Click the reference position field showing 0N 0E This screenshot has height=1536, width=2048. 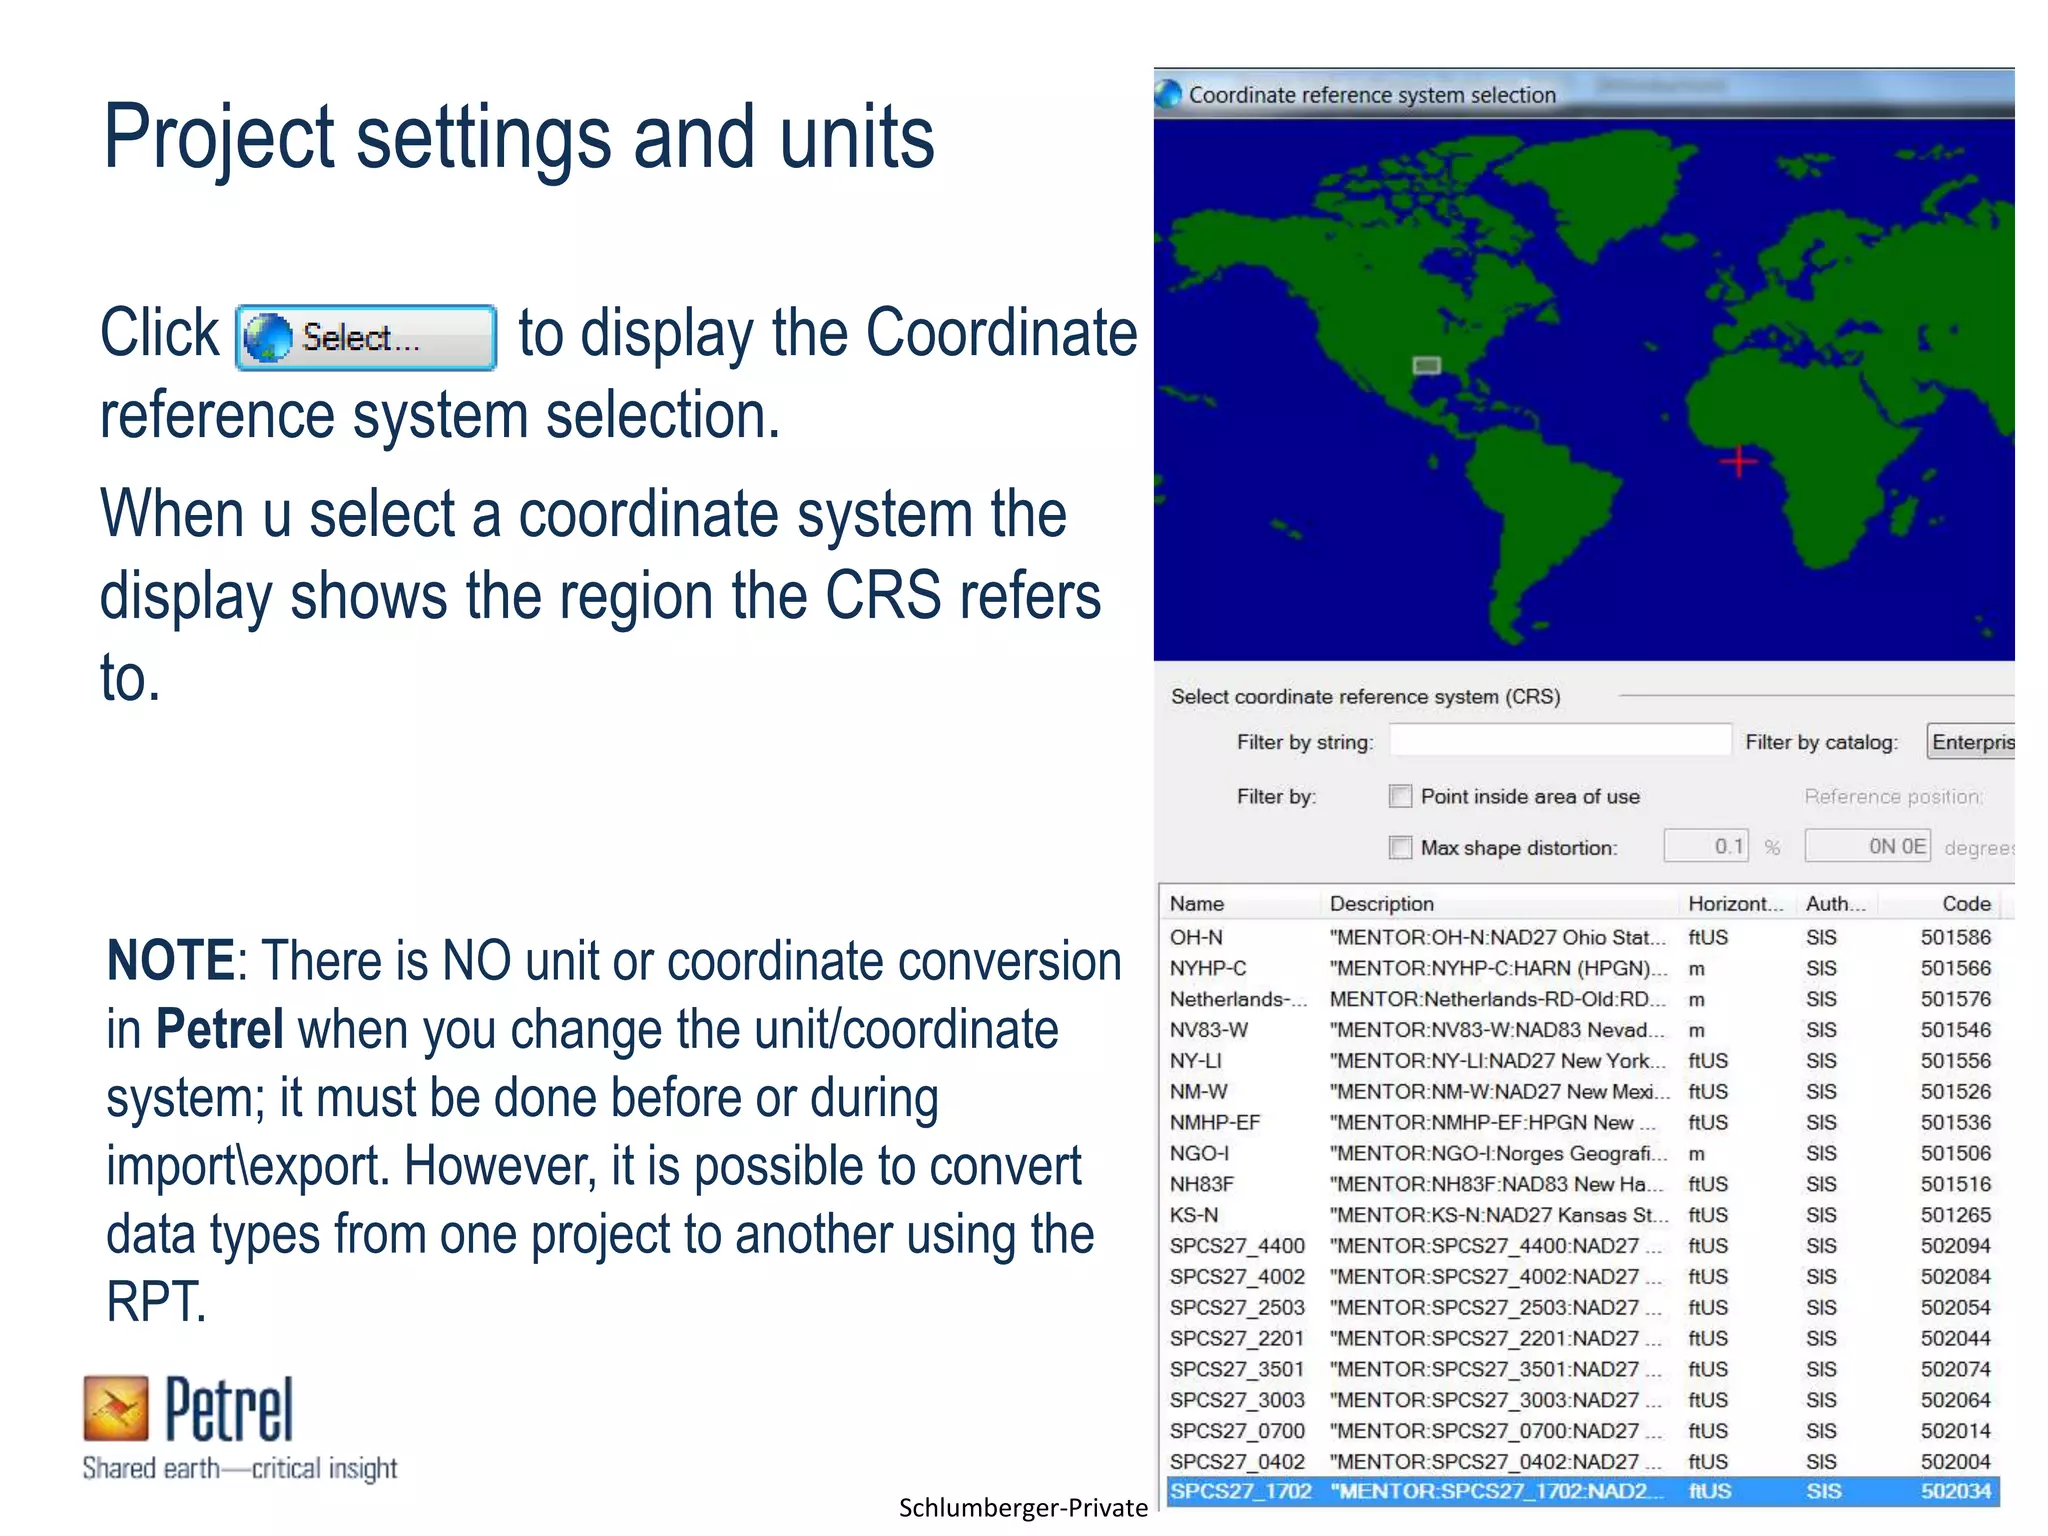(1866, 846)
